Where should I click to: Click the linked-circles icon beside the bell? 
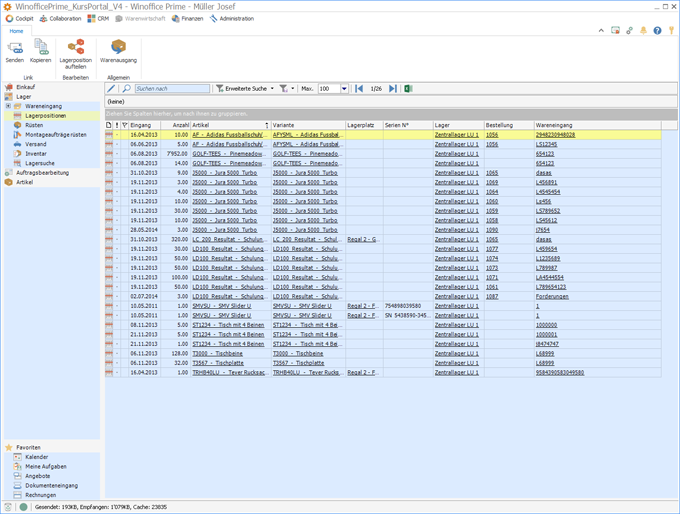point(629,30)
